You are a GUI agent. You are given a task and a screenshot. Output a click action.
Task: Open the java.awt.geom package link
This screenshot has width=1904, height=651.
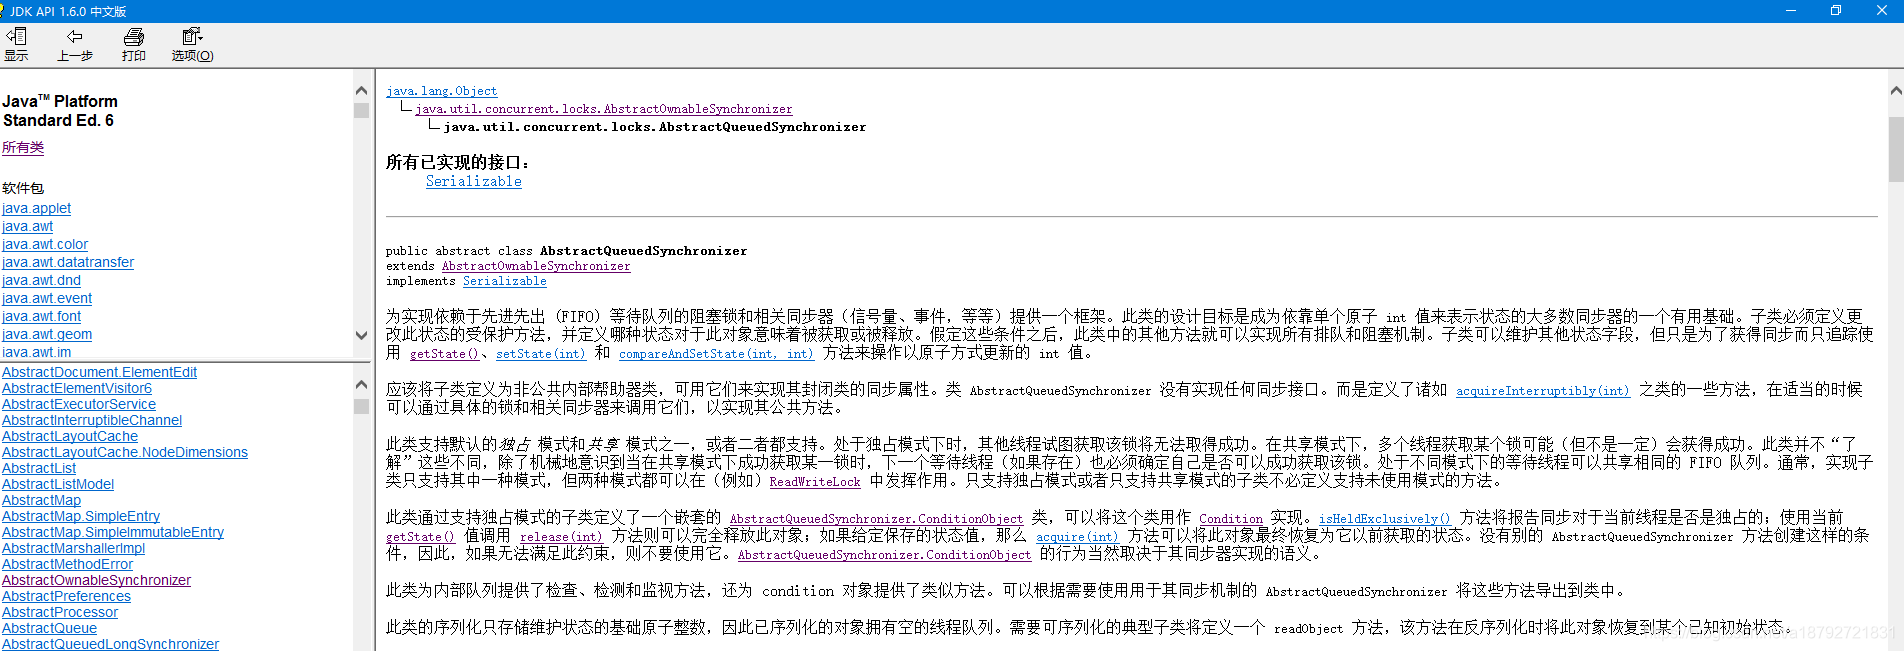pyautogui.click(x=47, y=334)
